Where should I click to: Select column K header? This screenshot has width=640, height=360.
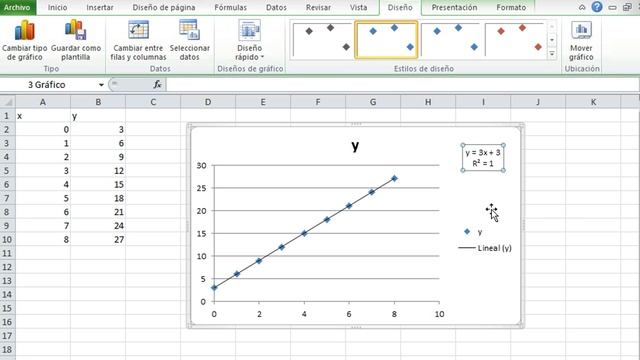[x=593, y=102]
